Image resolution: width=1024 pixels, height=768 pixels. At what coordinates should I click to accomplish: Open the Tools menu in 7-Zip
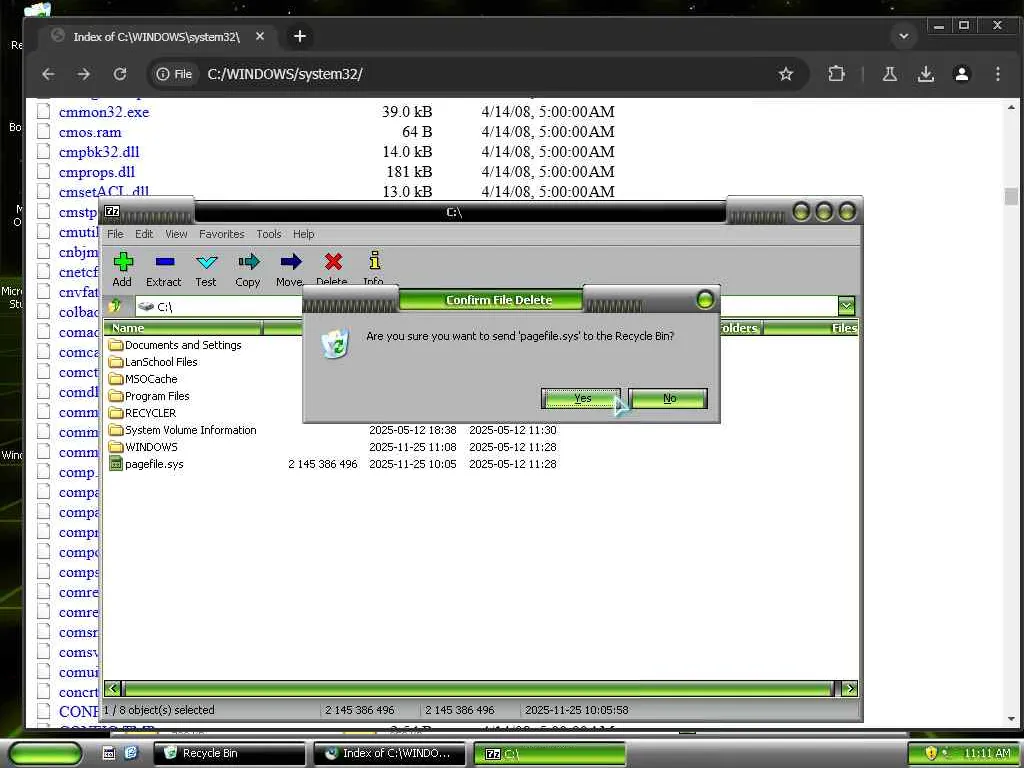point(268,234)
